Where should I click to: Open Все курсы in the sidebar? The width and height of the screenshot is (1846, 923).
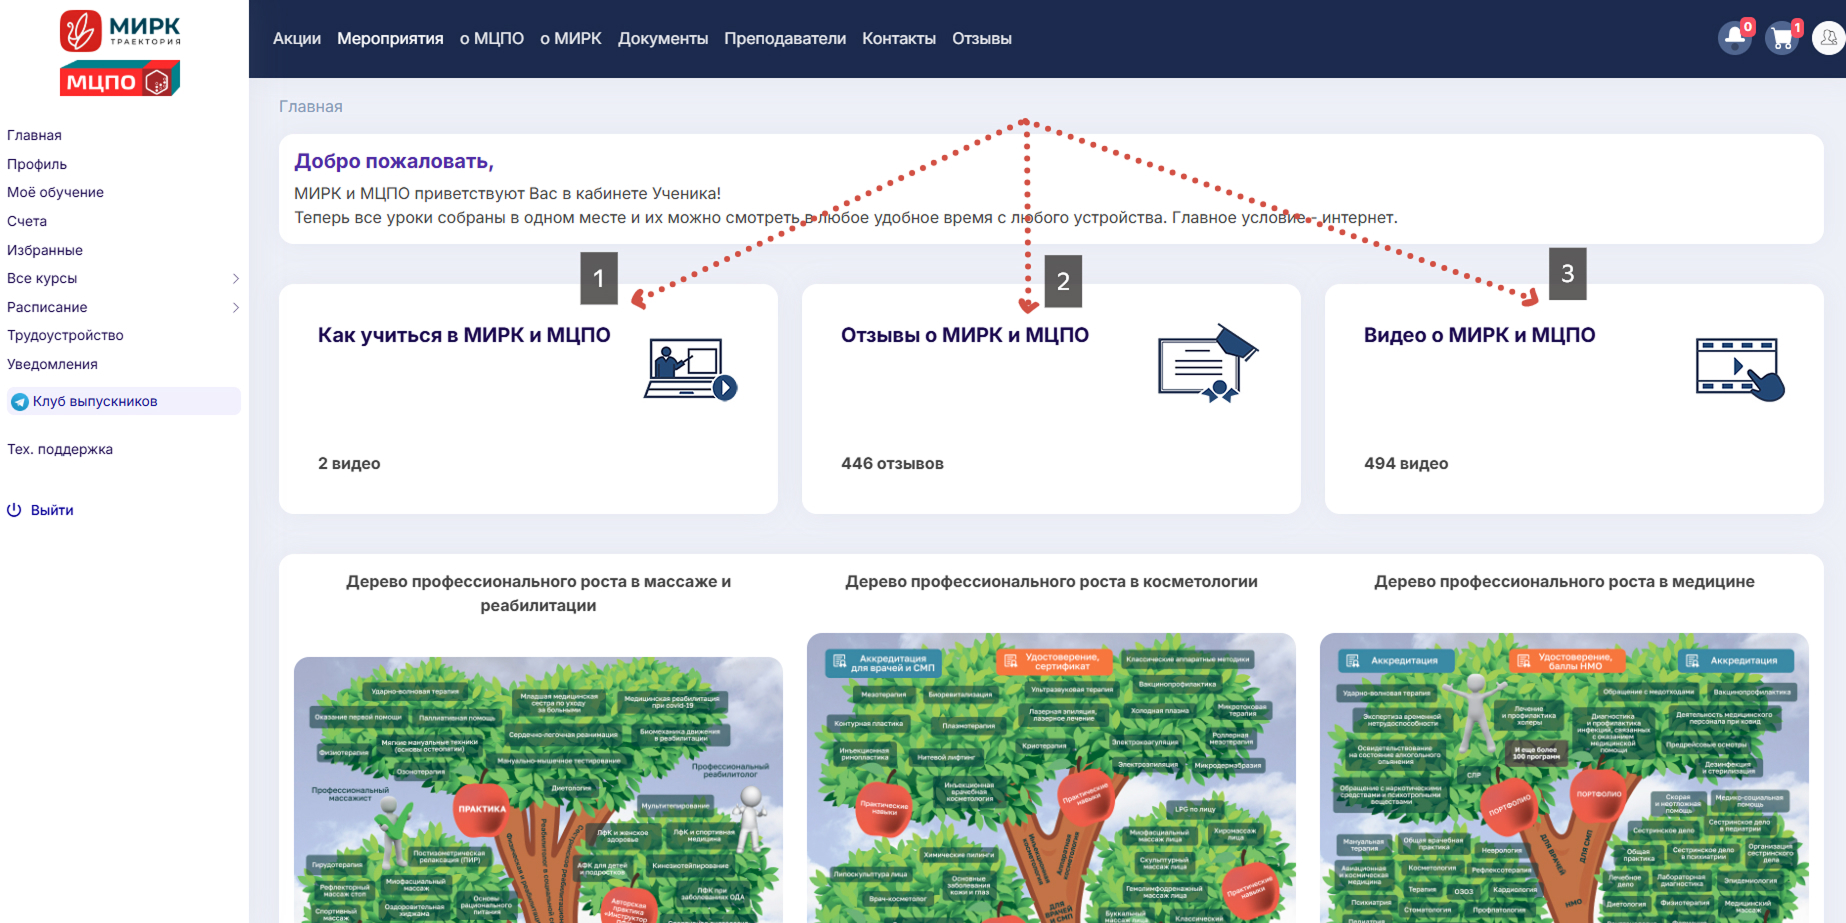(x=42, y=278)
